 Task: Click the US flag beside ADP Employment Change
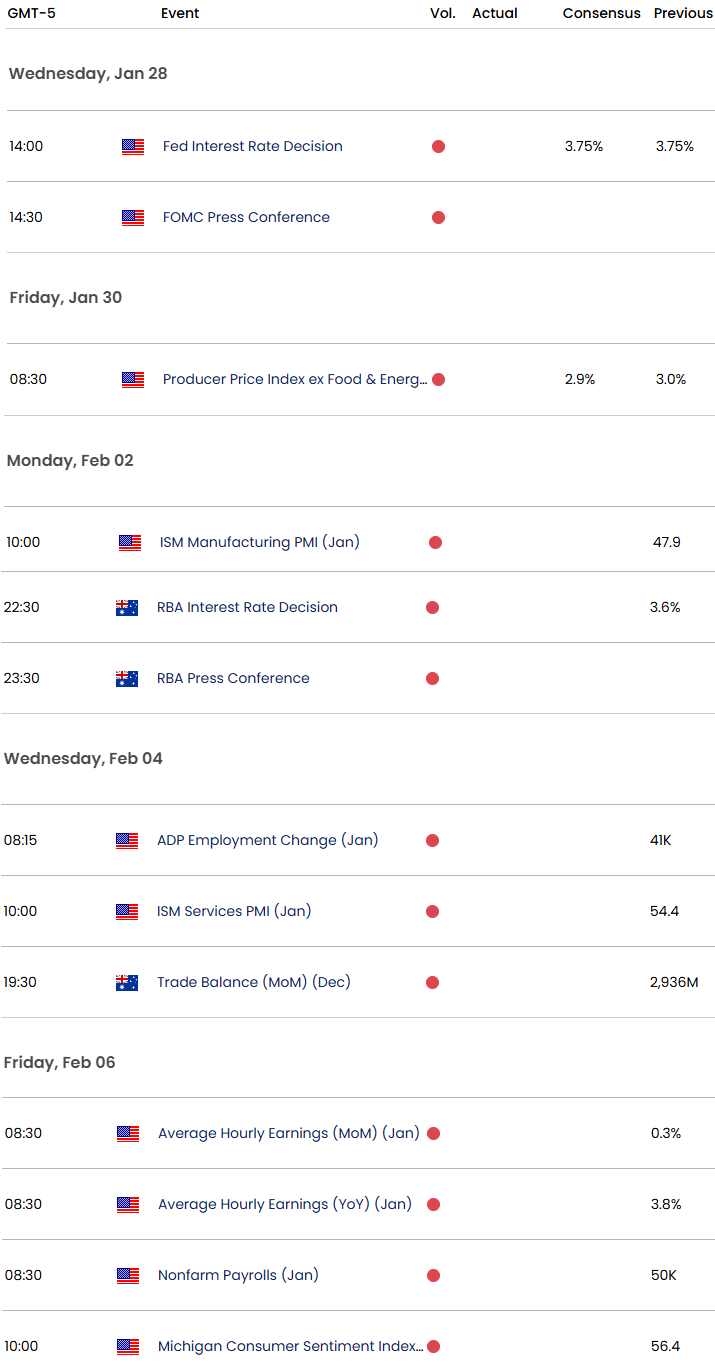point(127,841)
